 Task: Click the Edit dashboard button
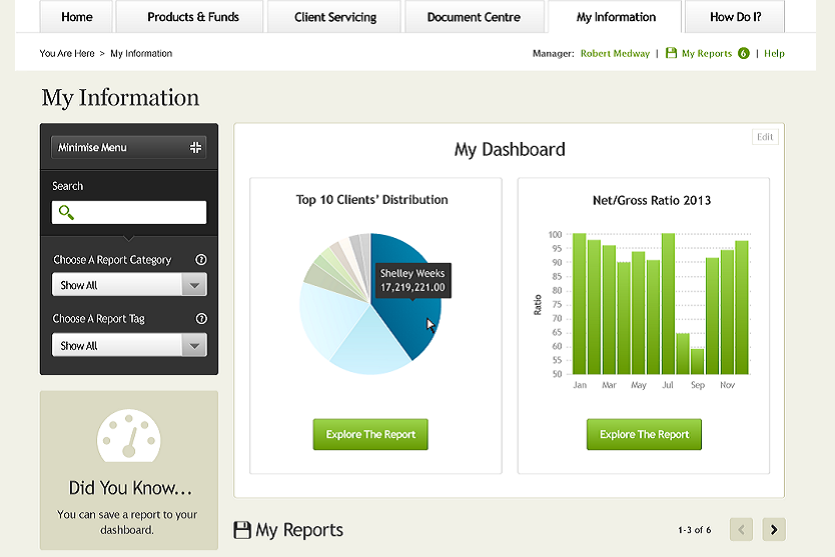click(x=765, y=137)
